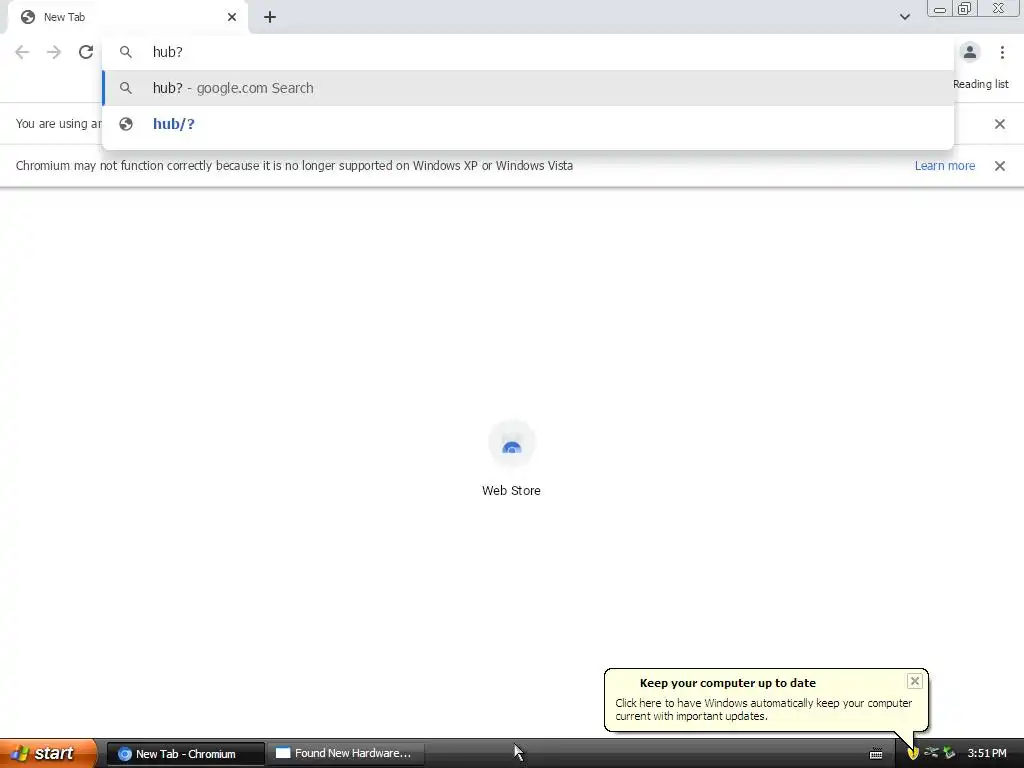This screenshot has height=768, width=1024.
Task: Click the safely remove hardware tray icon
Action: pyautogui.click(x=949, y=753)
